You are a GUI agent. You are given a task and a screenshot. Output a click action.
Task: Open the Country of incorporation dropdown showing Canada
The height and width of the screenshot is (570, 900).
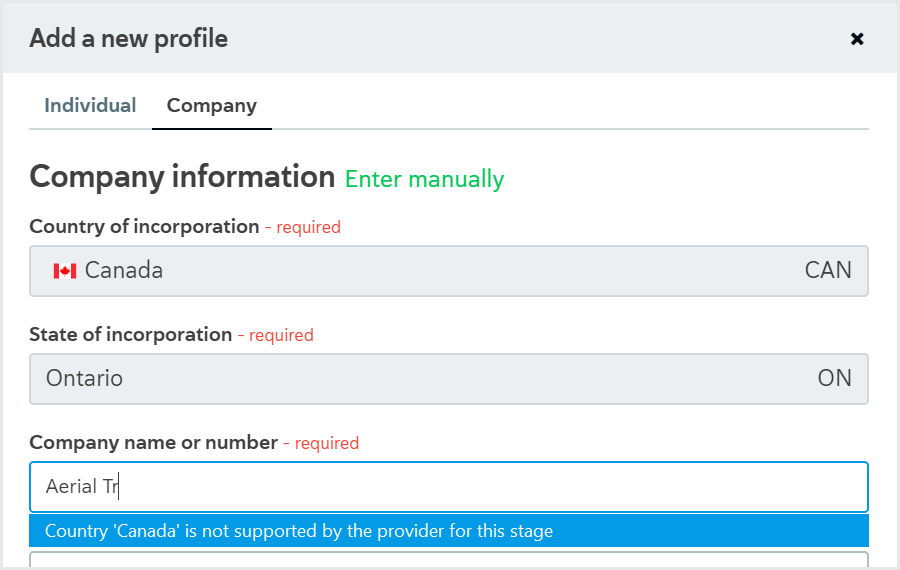[449, 271]
